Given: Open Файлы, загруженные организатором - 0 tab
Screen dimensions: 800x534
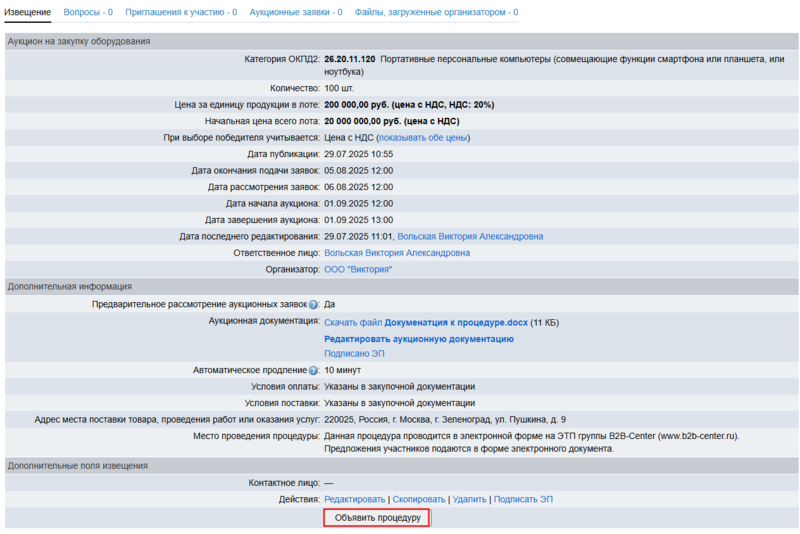Looking at the screenshot, I should pos(436,12).
